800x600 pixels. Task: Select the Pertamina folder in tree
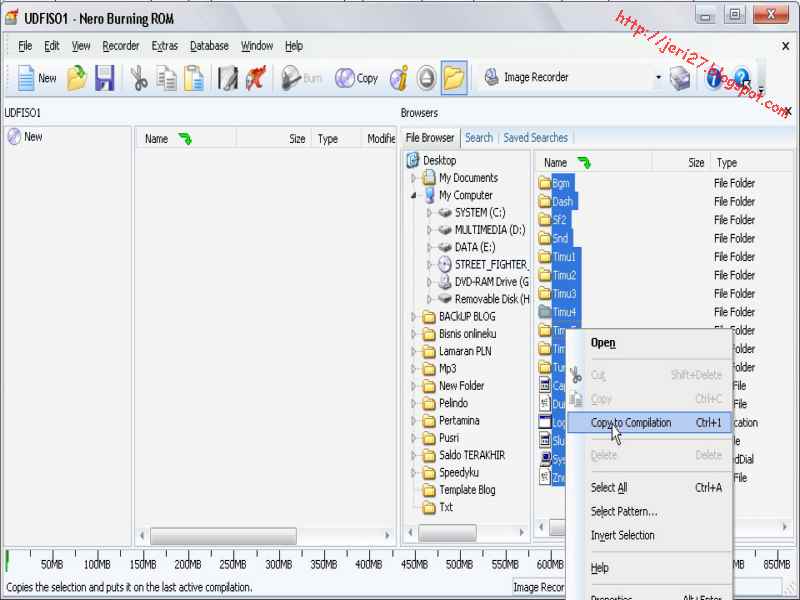(451, 421)
